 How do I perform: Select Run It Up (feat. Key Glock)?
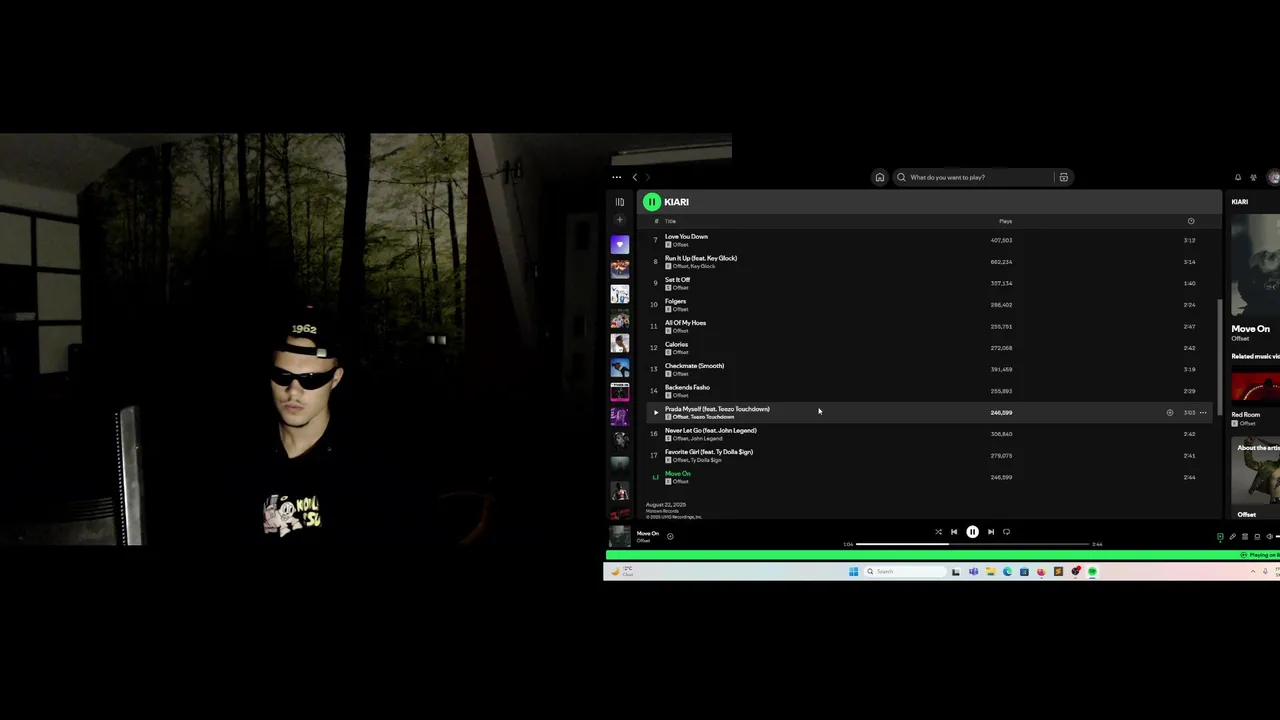pyautogui.click(x=928, y=262)
